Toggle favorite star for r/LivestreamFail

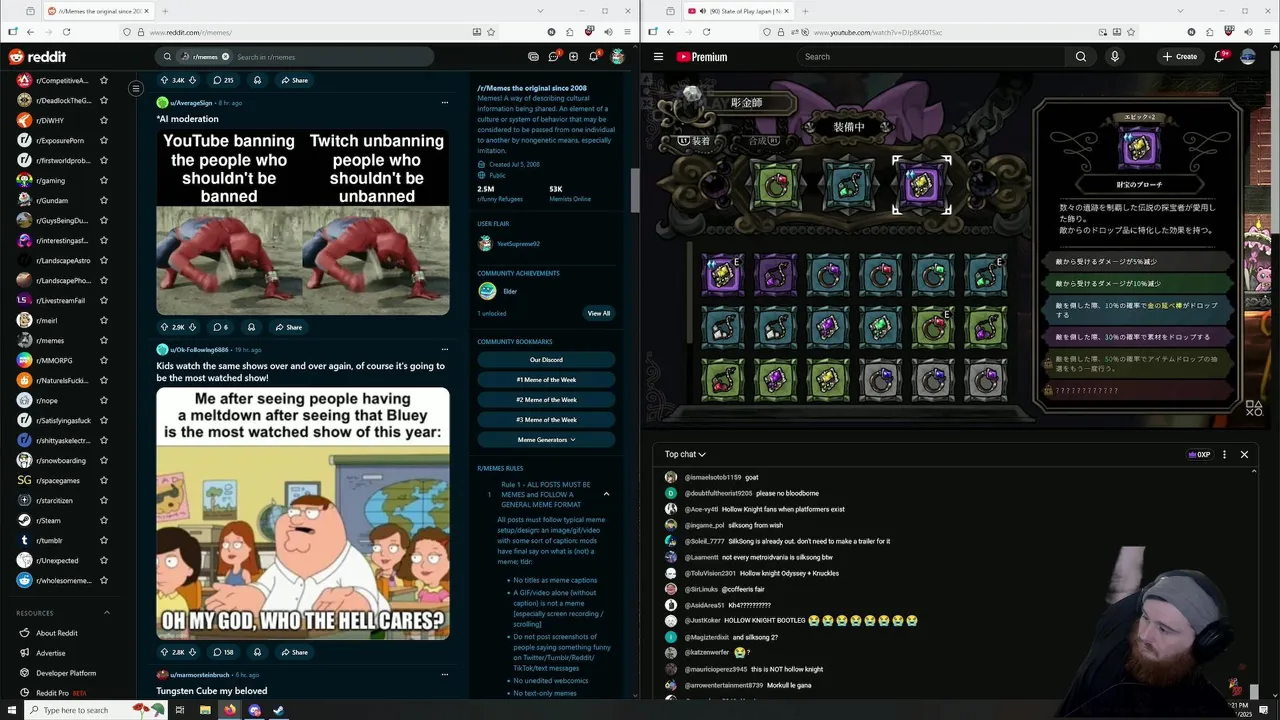point(103,300)
